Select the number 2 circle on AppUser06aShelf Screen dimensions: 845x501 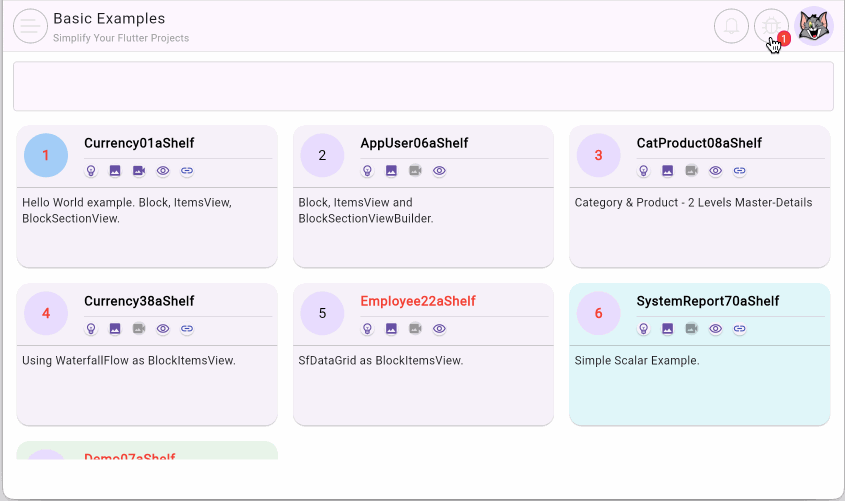click(322, 155)
